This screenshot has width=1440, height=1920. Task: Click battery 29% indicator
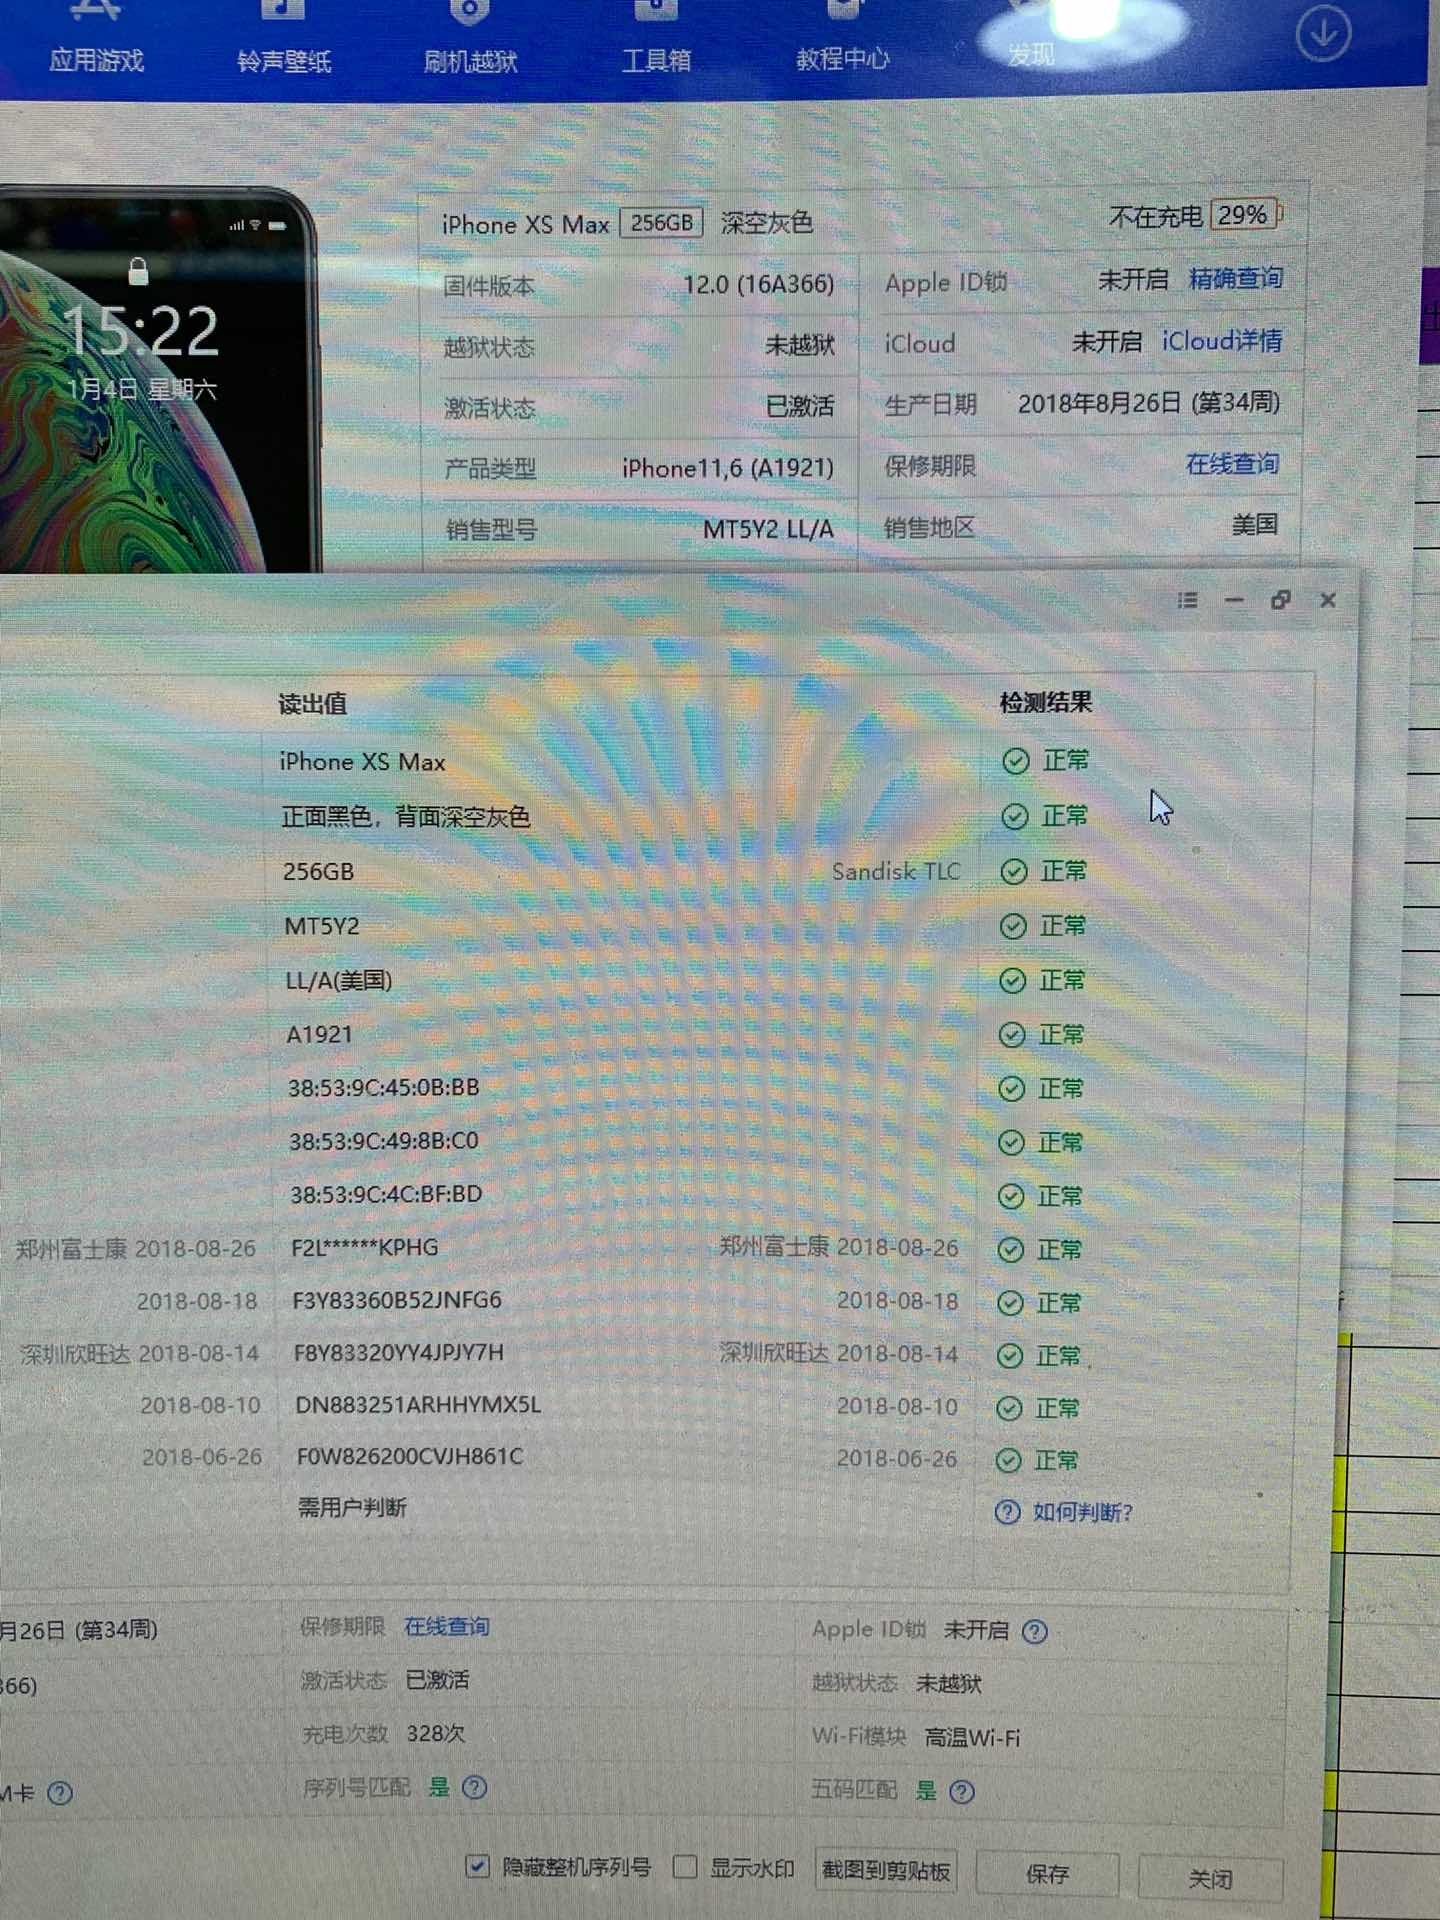[1244, 215]
